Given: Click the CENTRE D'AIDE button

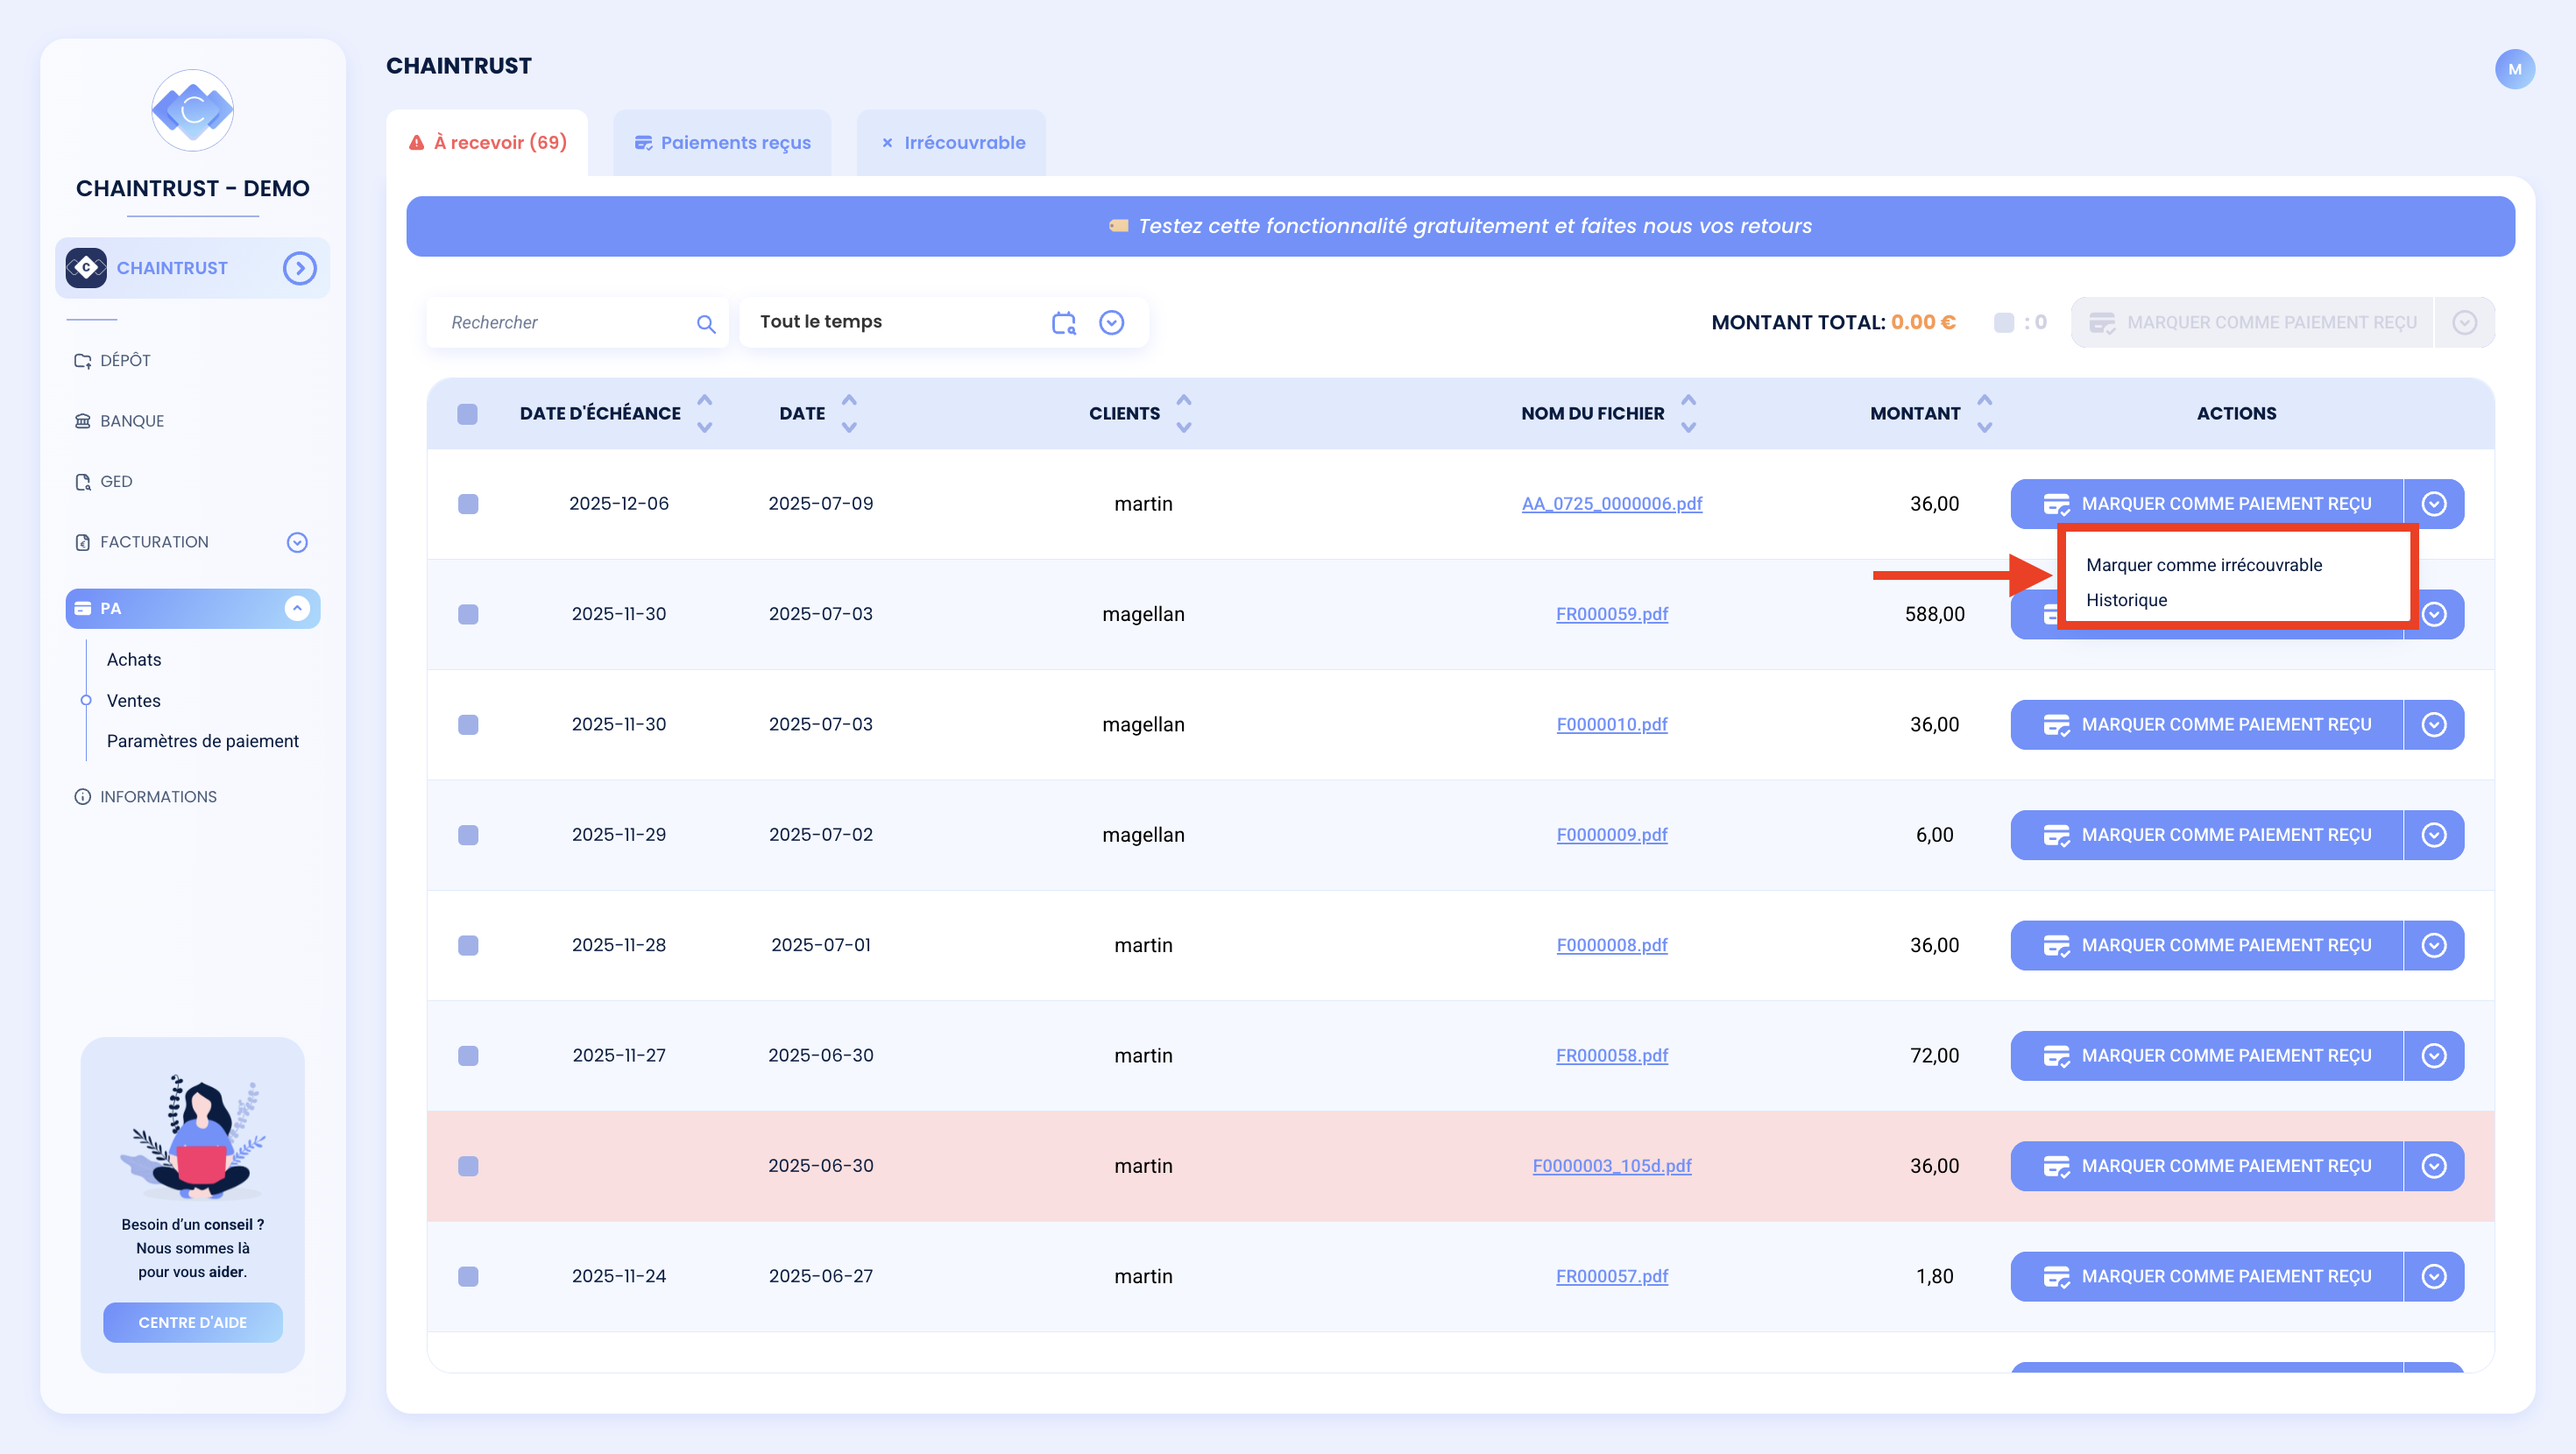Looking at the screenshot, I should click(x=192, y=1322).
